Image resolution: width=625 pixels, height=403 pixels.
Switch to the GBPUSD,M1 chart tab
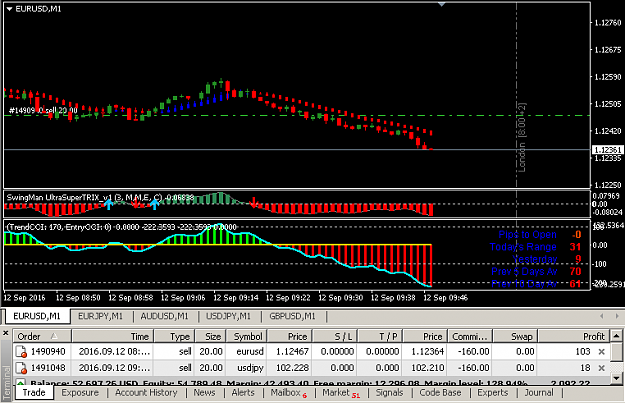292,316
